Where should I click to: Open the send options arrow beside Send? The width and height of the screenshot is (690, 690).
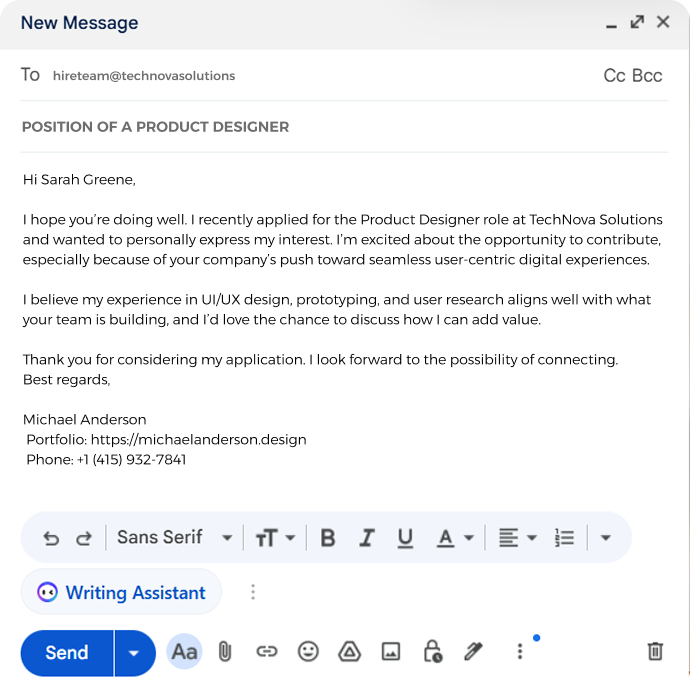[134, 653]
